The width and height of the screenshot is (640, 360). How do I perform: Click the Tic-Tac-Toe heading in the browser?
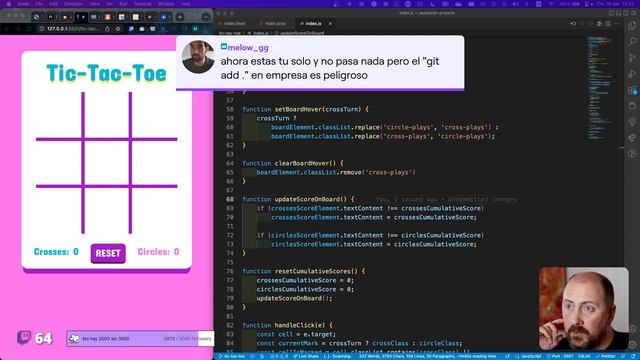[107, 73]
